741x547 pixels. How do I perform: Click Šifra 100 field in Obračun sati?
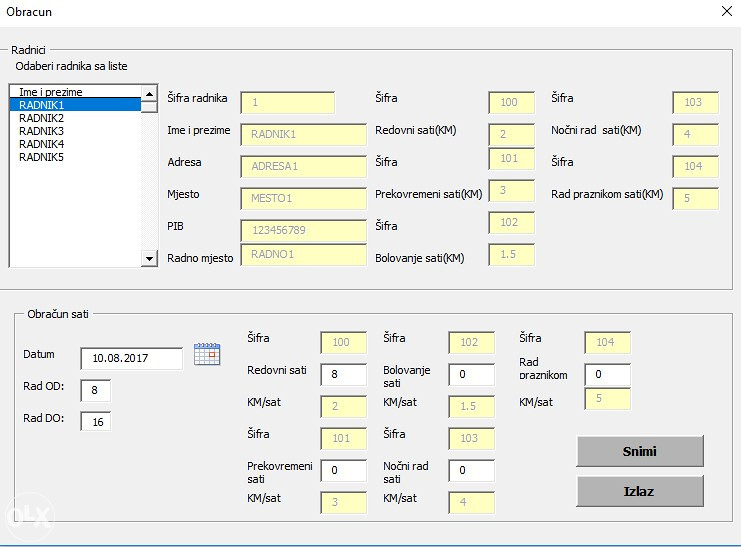click(344, 343)
